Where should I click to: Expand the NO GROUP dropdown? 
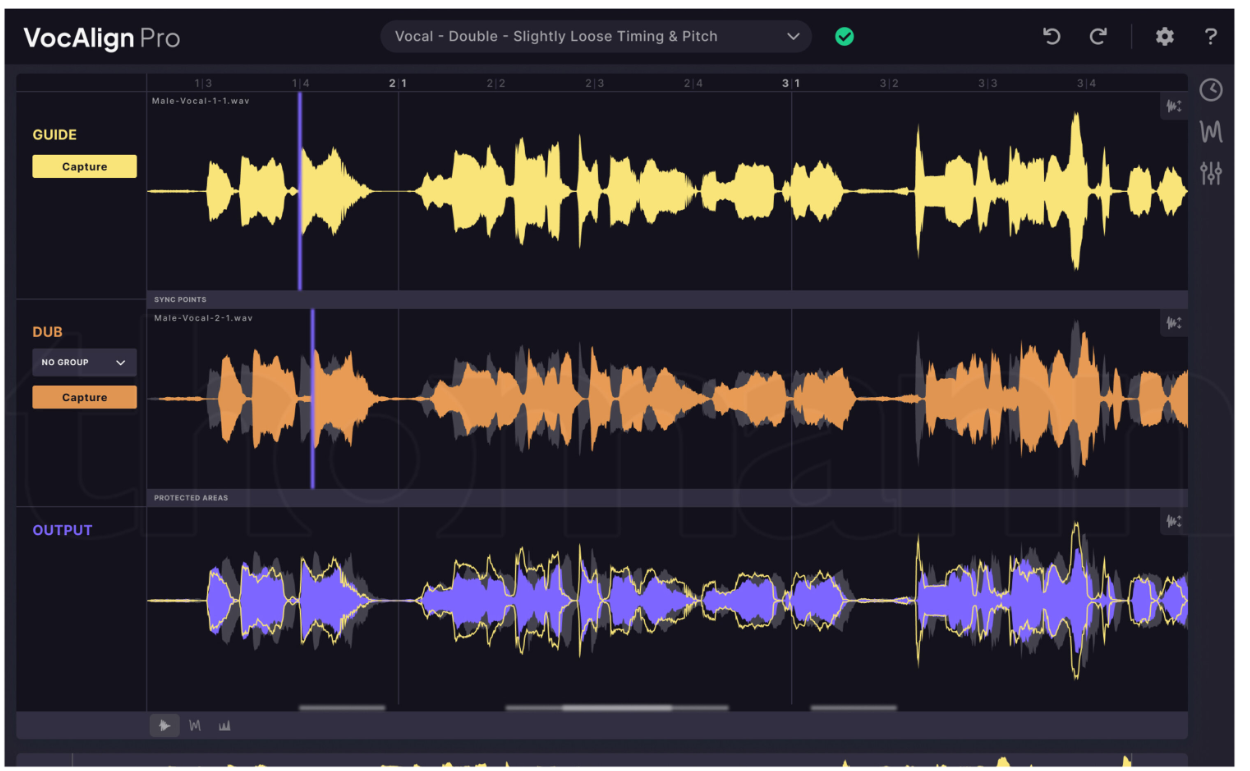pos(84,362)
